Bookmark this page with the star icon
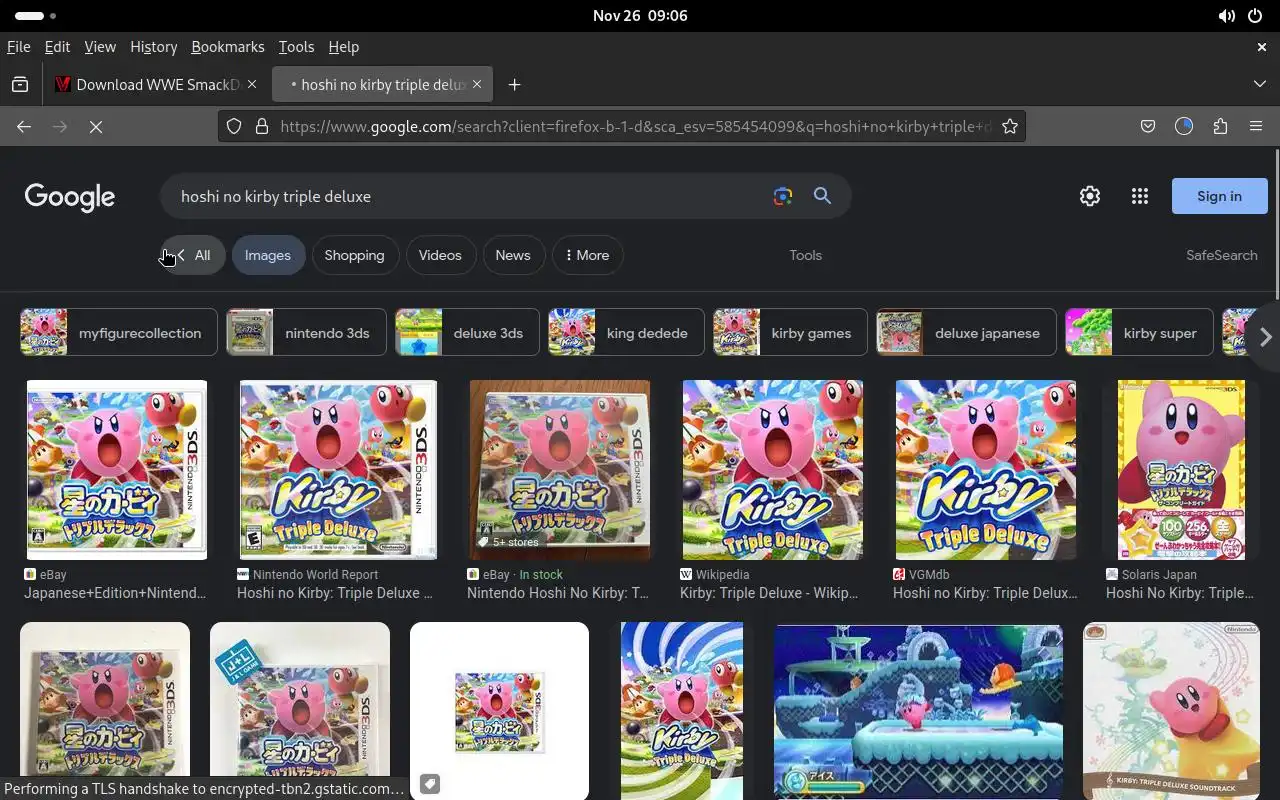This screenshot has height=800, width=1280. (x=1010, y=126)
